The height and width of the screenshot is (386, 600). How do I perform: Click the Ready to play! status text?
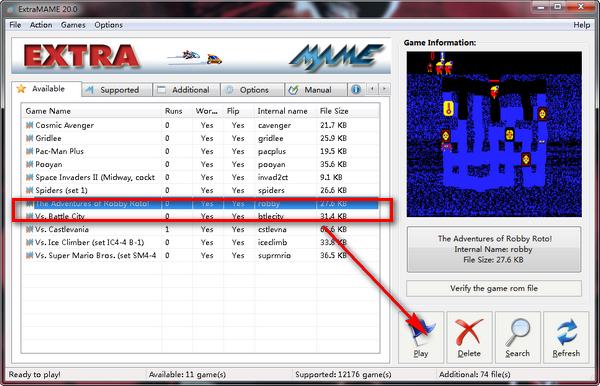34,375
